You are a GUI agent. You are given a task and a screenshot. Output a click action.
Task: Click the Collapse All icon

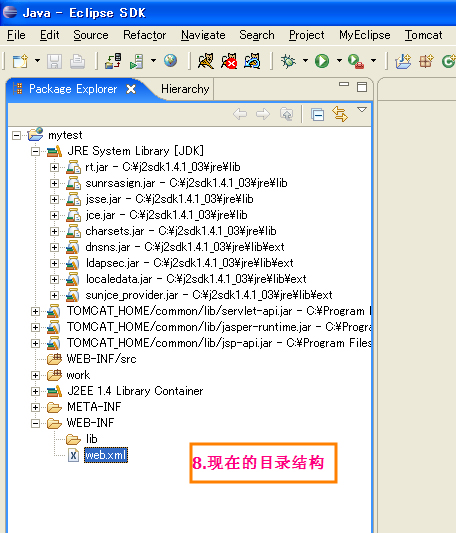pos(317,115)
